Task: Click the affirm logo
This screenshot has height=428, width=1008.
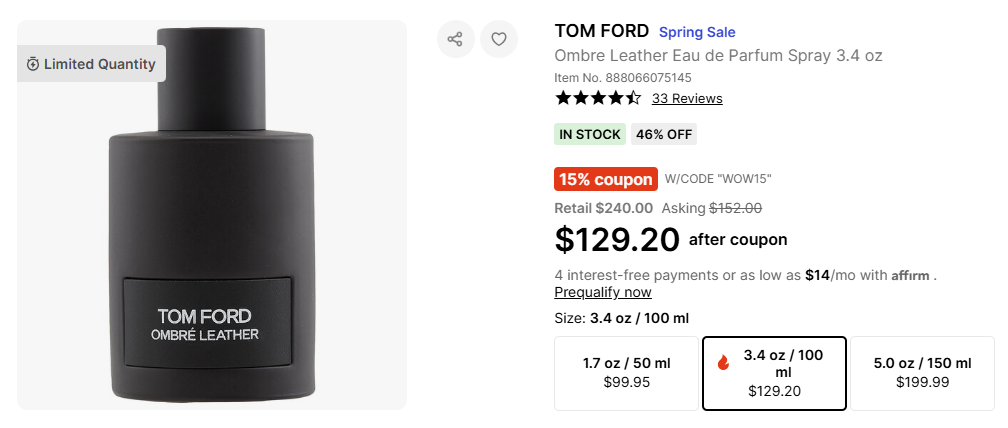Action: point(911,275)
